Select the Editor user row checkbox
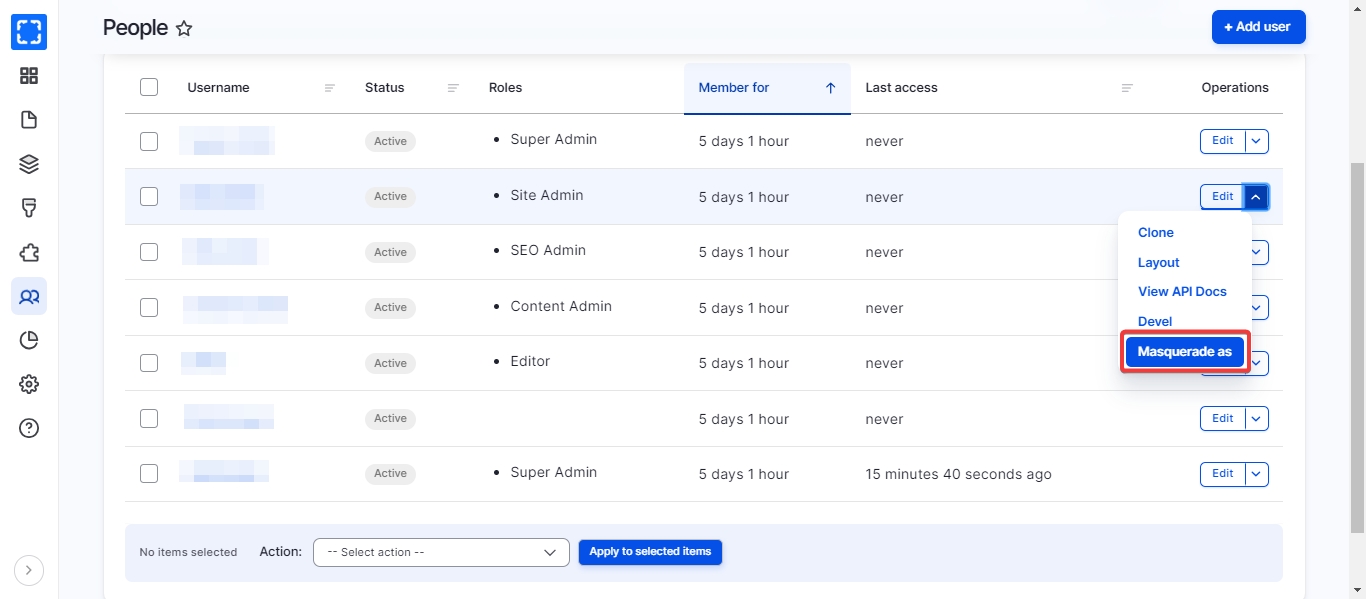Viewport: 1366px width, 599px height. 149,363
